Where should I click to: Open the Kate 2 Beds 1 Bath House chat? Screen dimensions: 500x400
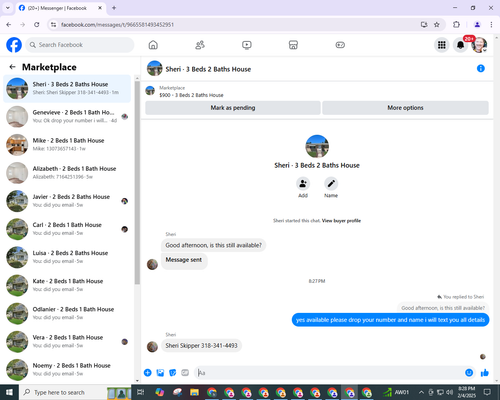67,285
